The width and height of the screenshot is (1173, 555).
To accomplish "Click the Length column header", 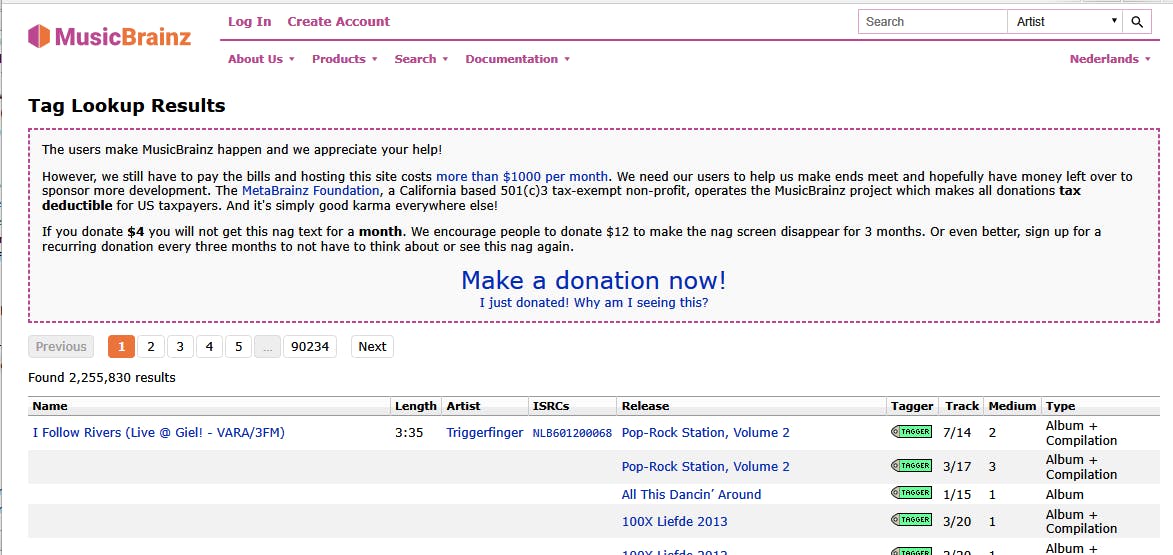I will click(x=416, y=406).
